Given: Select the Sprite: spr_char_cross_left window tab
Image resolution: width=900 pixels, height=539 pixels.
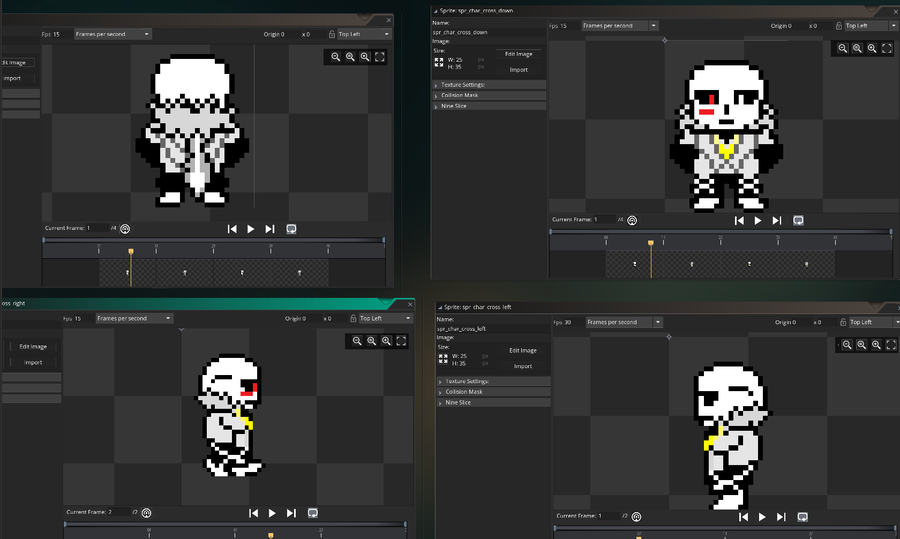Looking at the screenshot, I should pos(474,307).
